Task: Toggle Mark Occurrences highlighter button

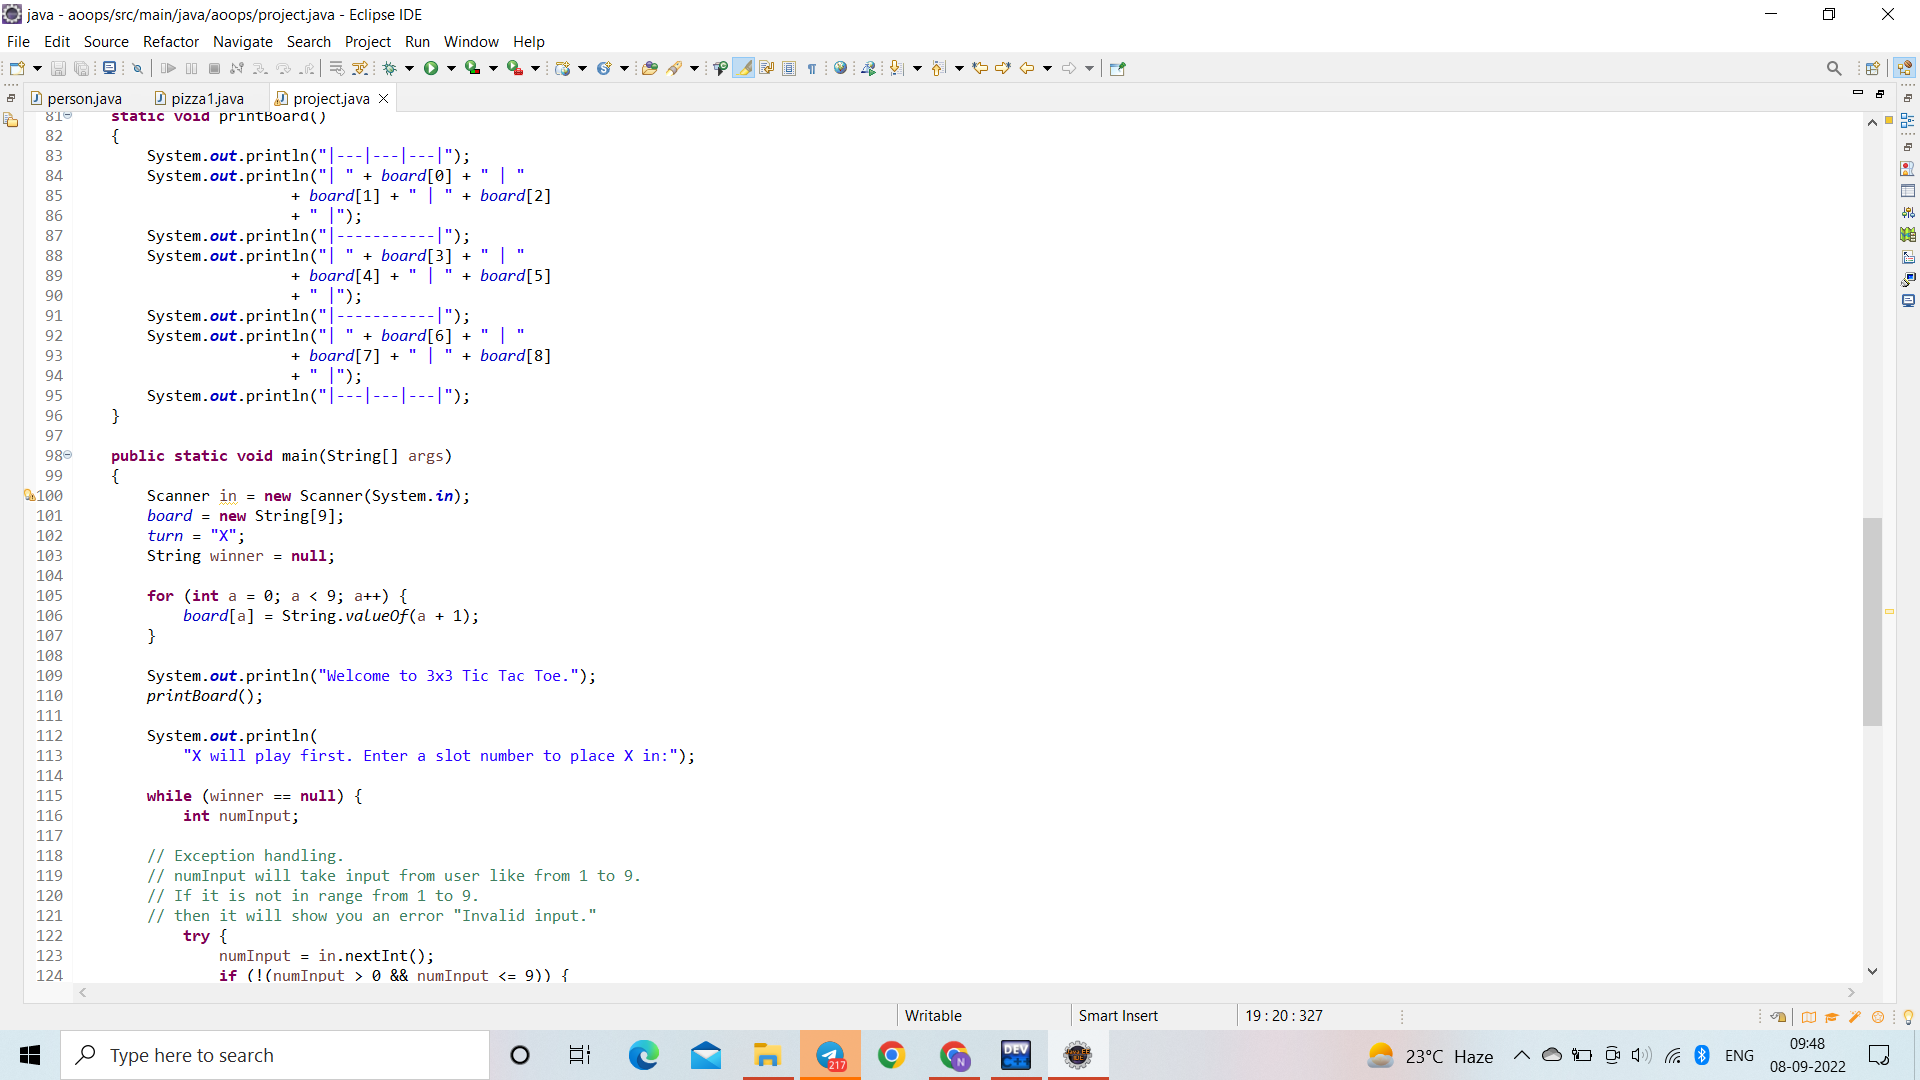Action: [743, 68]
